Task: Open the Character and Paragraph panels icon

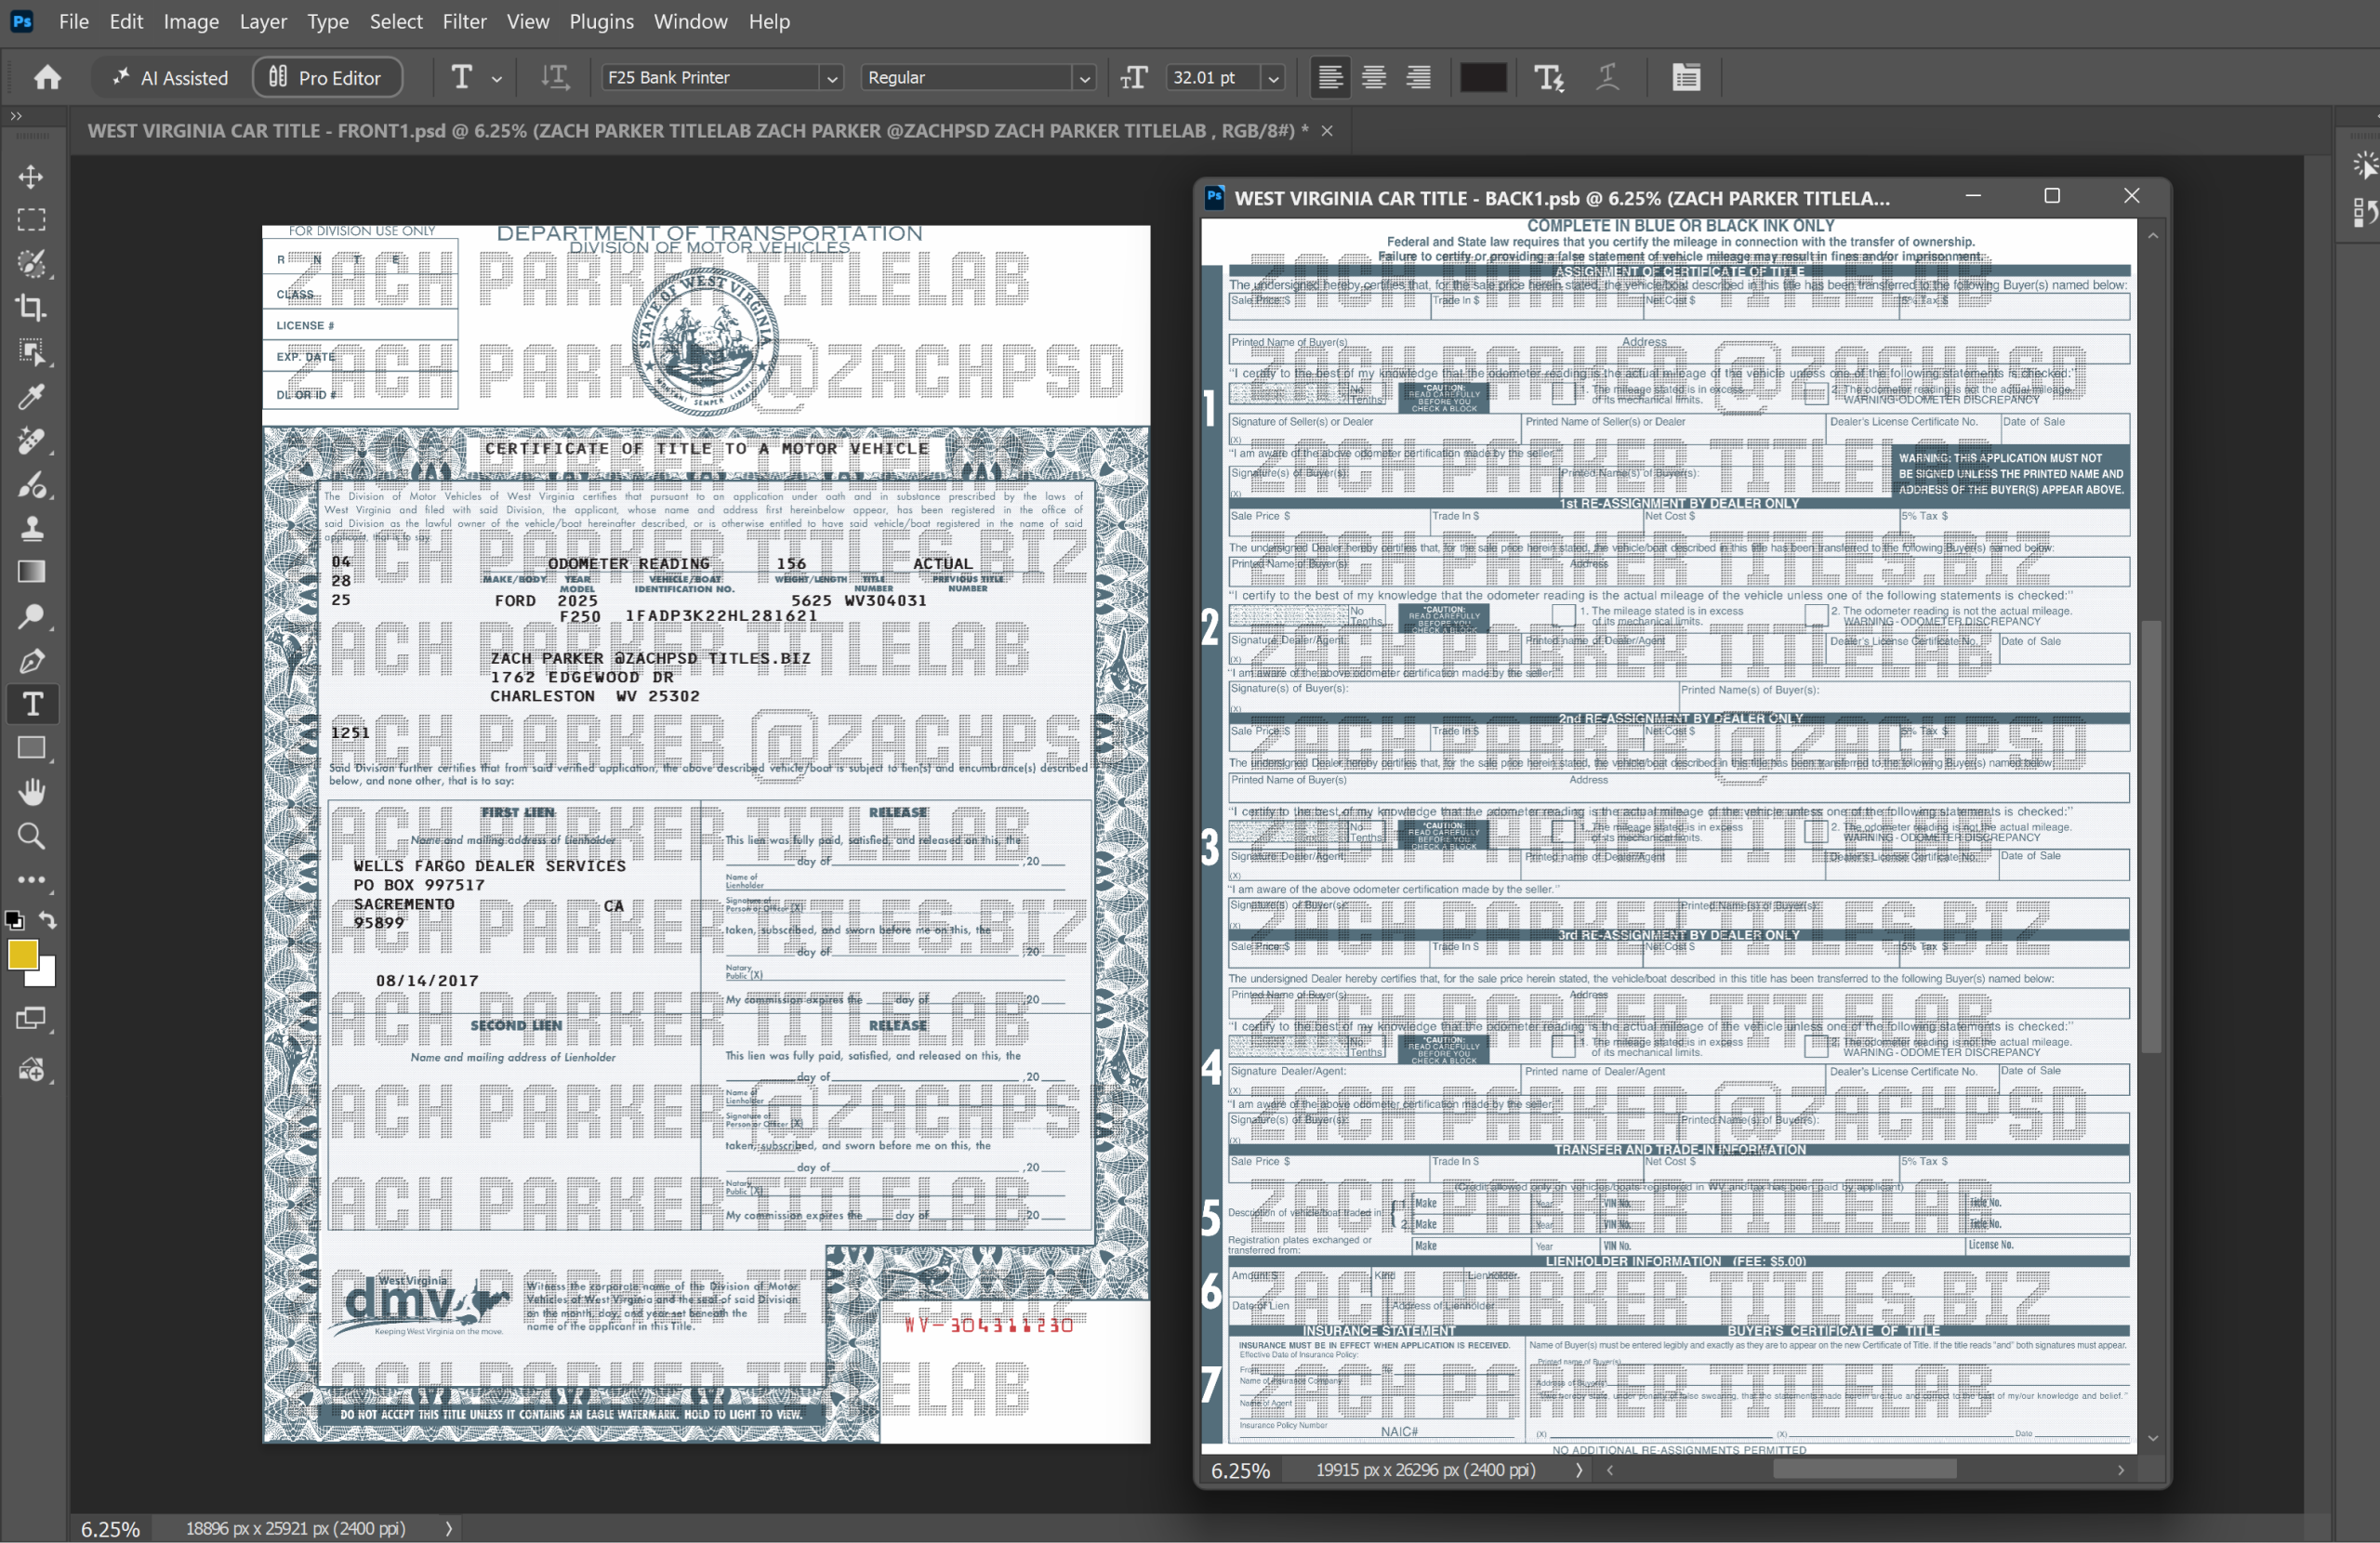Action: pyautogui.click(x=1686, y=77)
